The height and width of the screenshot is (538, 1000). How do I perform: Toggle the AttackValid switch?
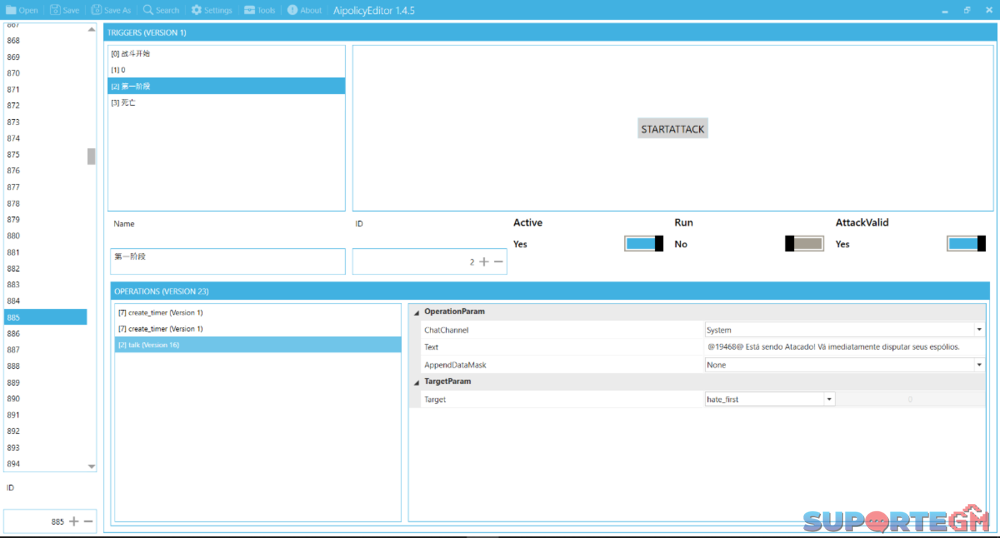pos(966,244)
